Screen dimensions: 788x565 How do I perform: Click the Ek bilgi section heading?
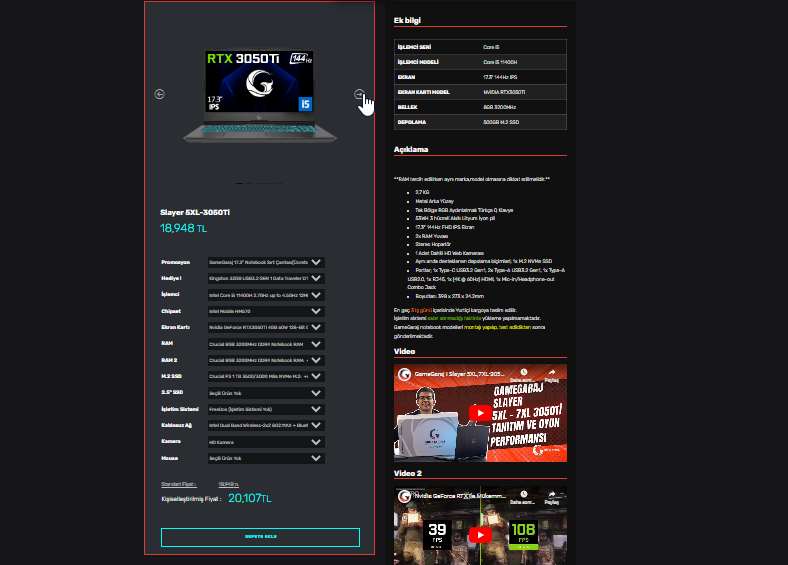point(407,20)
